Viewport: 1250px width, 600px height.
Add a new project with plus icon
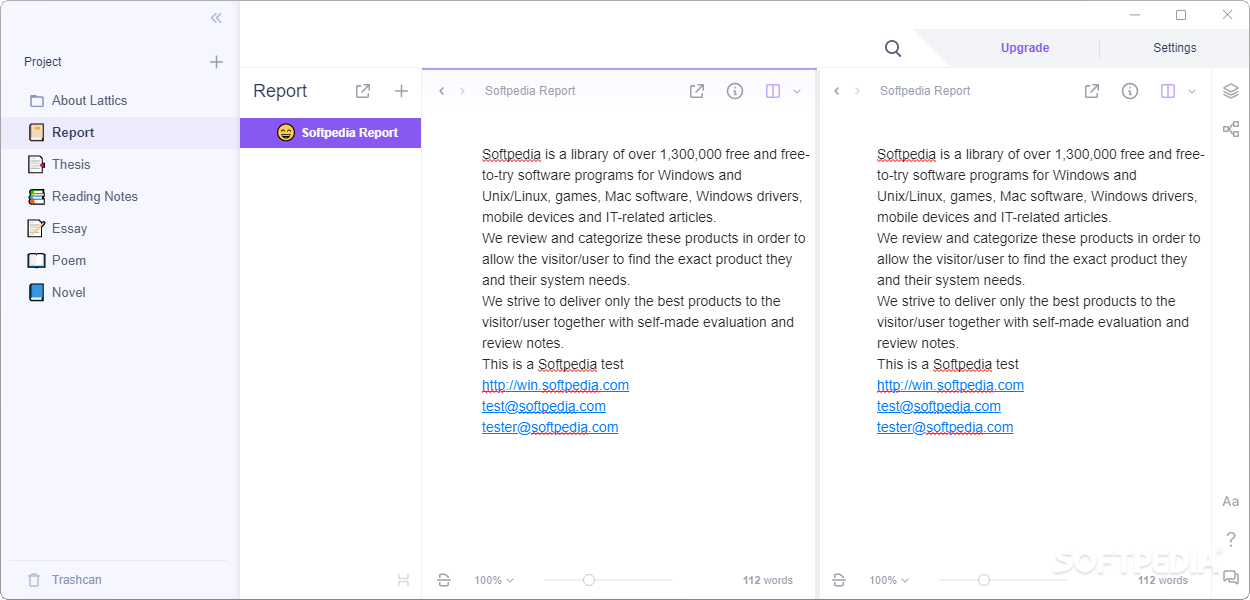point(216,62)
